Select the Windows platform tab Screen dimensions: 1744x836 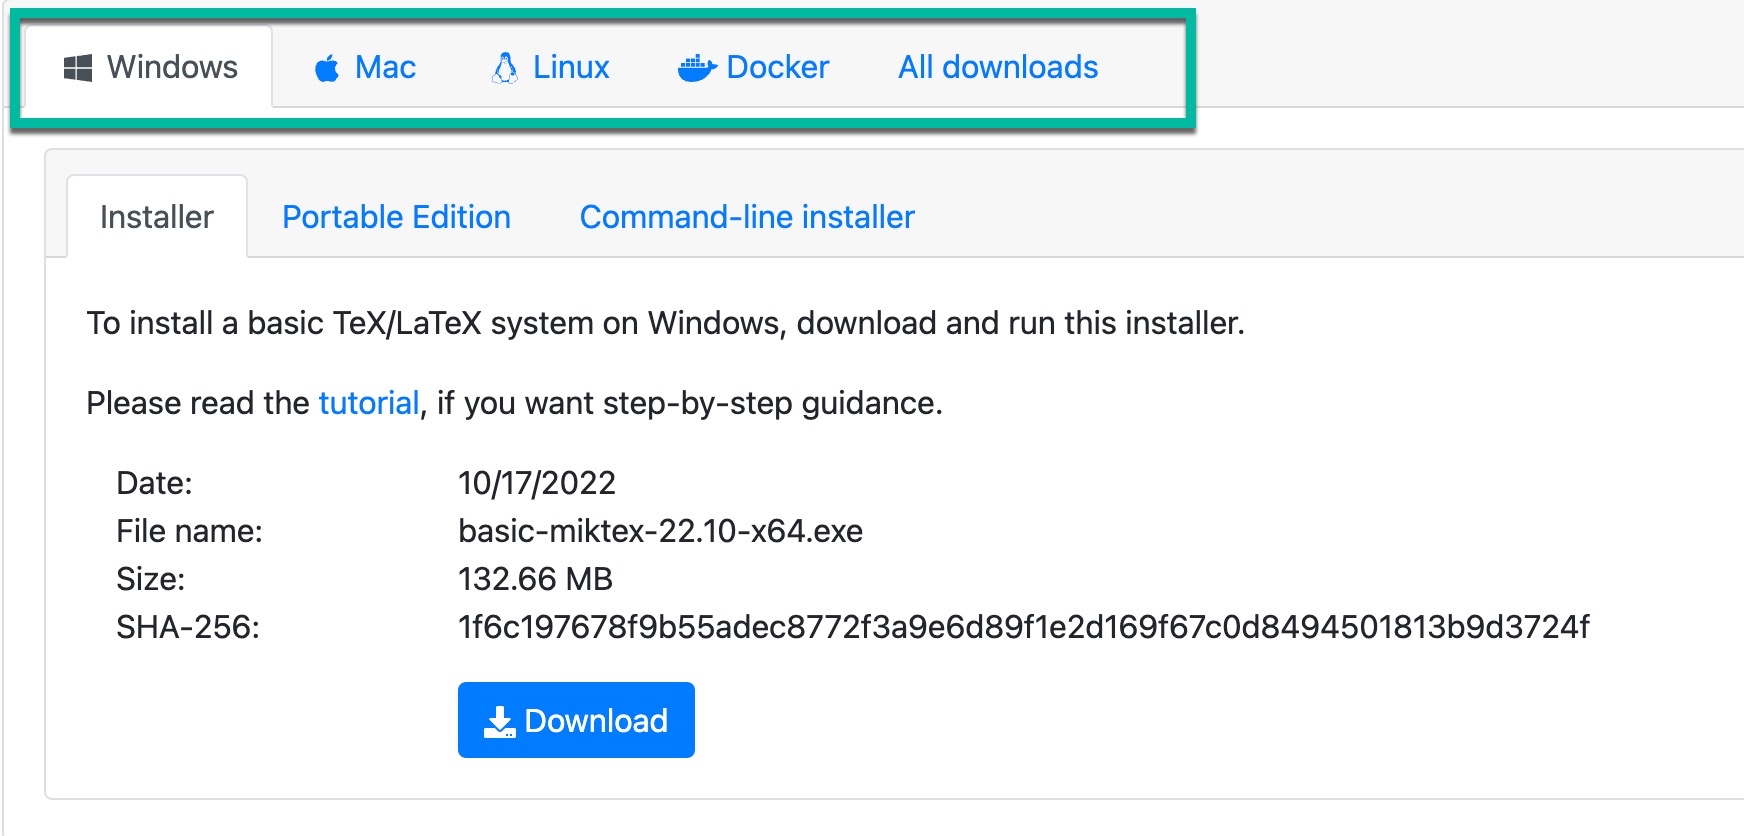coord(150,68)
